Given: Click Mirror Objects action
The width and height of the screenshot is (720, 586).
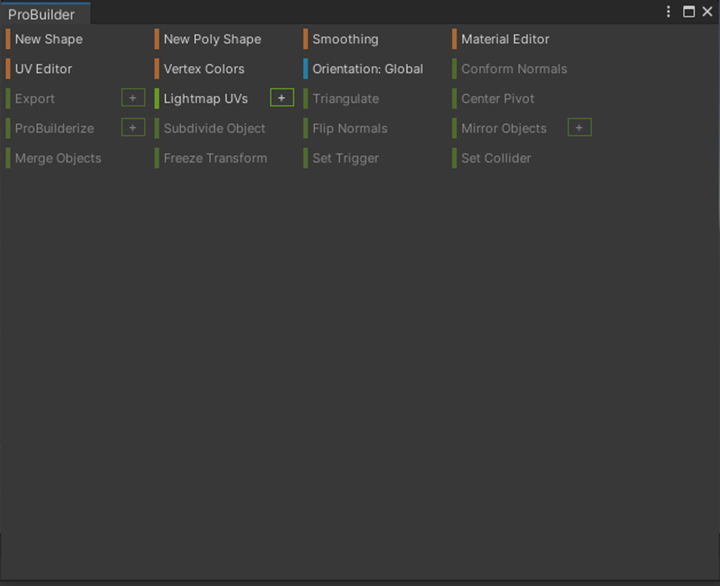Looking at the screenshot, I should [504, 129].
